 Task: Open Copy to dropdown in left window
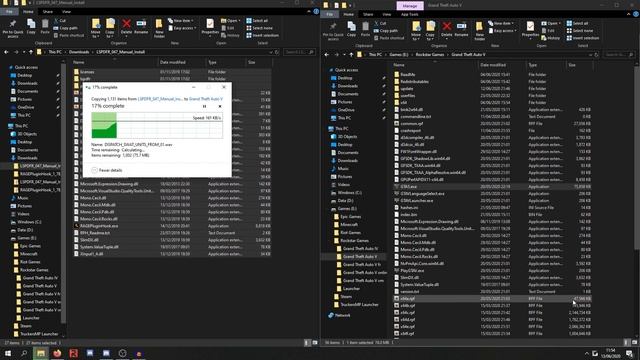coord(110,28)
